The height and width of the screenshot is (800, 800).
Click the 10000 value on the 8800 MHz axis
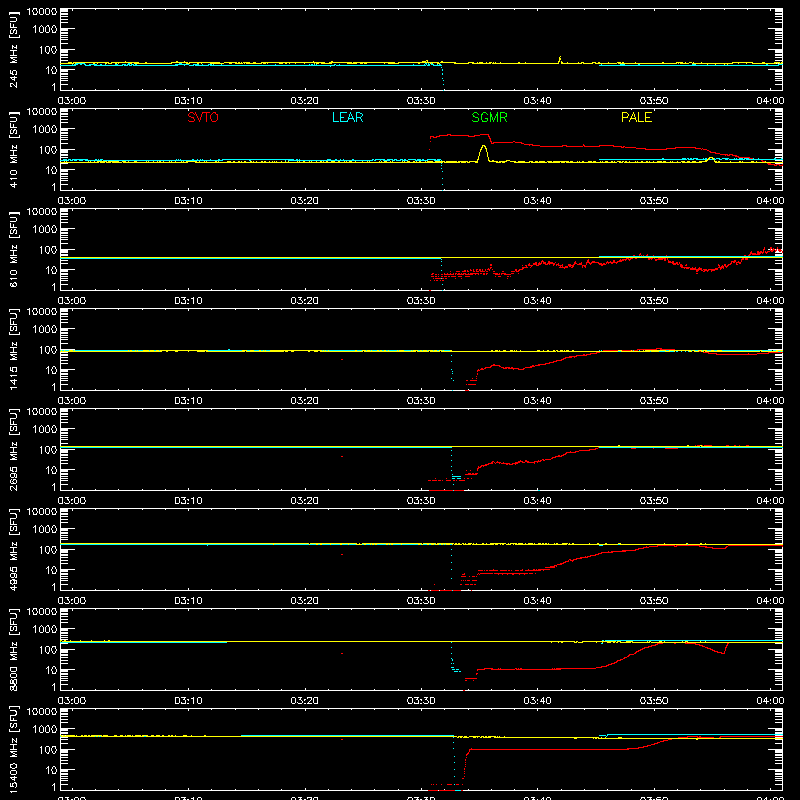tap(42, 612)
